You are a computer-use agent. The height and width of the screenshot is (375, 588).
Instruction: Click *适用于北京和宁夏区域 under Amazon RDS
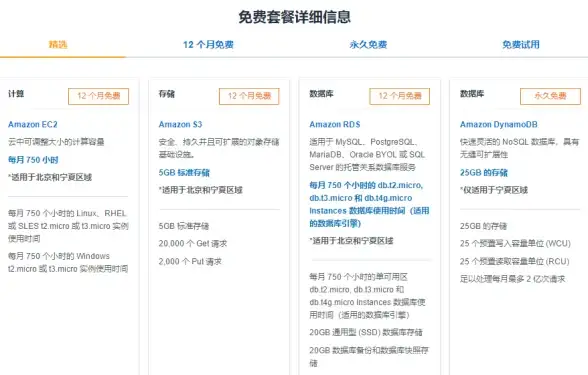351,241
